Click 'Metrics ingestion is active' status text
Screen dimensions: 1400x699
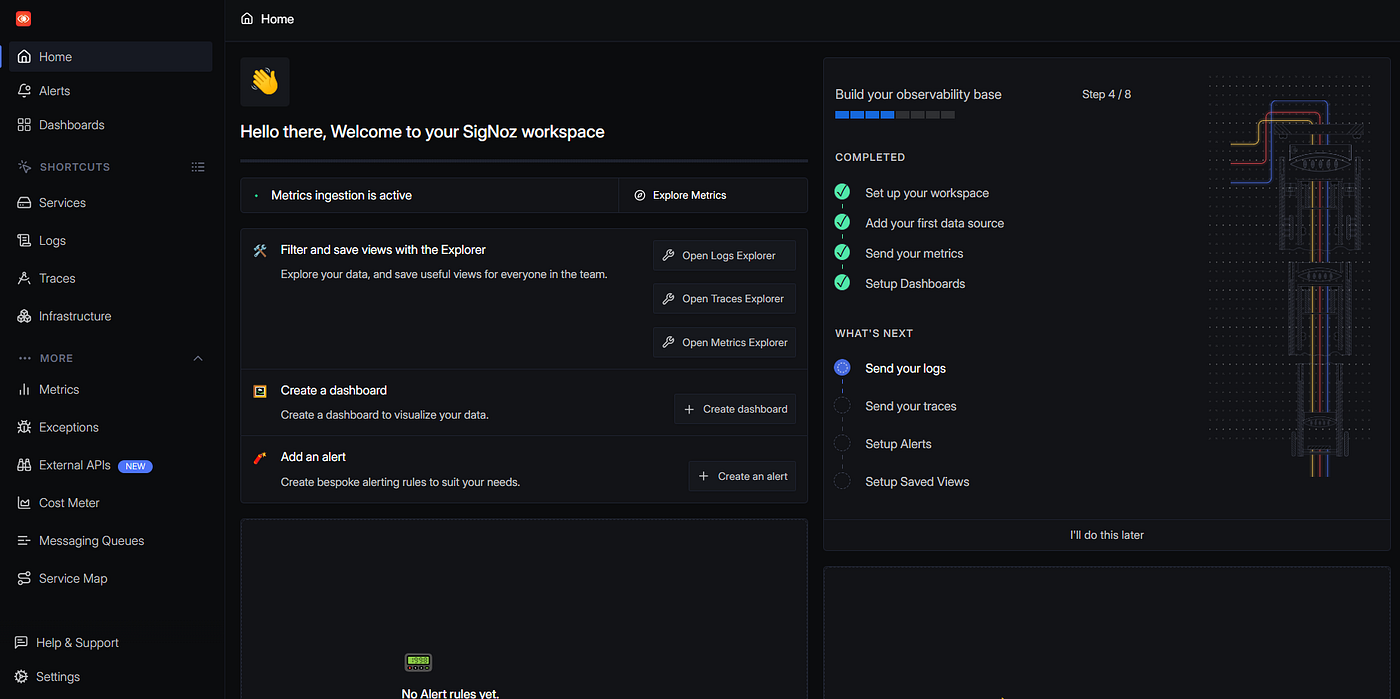341,196
